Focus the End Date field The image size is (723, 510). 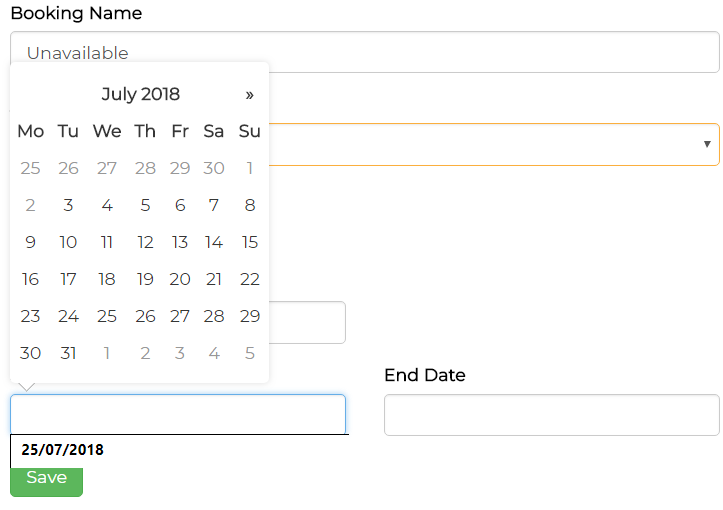point(551,415)
